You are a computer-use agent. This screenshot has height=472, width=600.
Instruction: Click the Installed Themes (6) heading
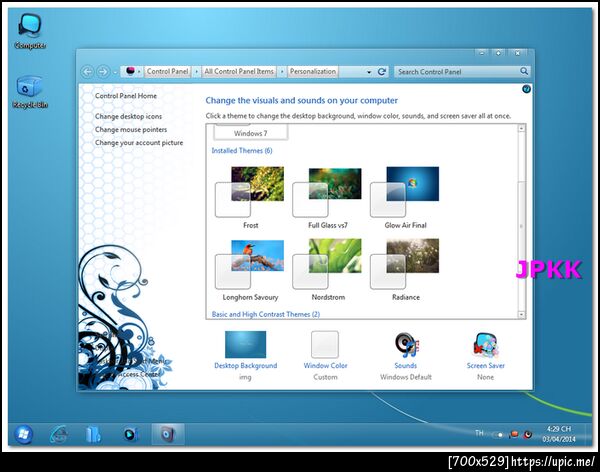(242, 150)
